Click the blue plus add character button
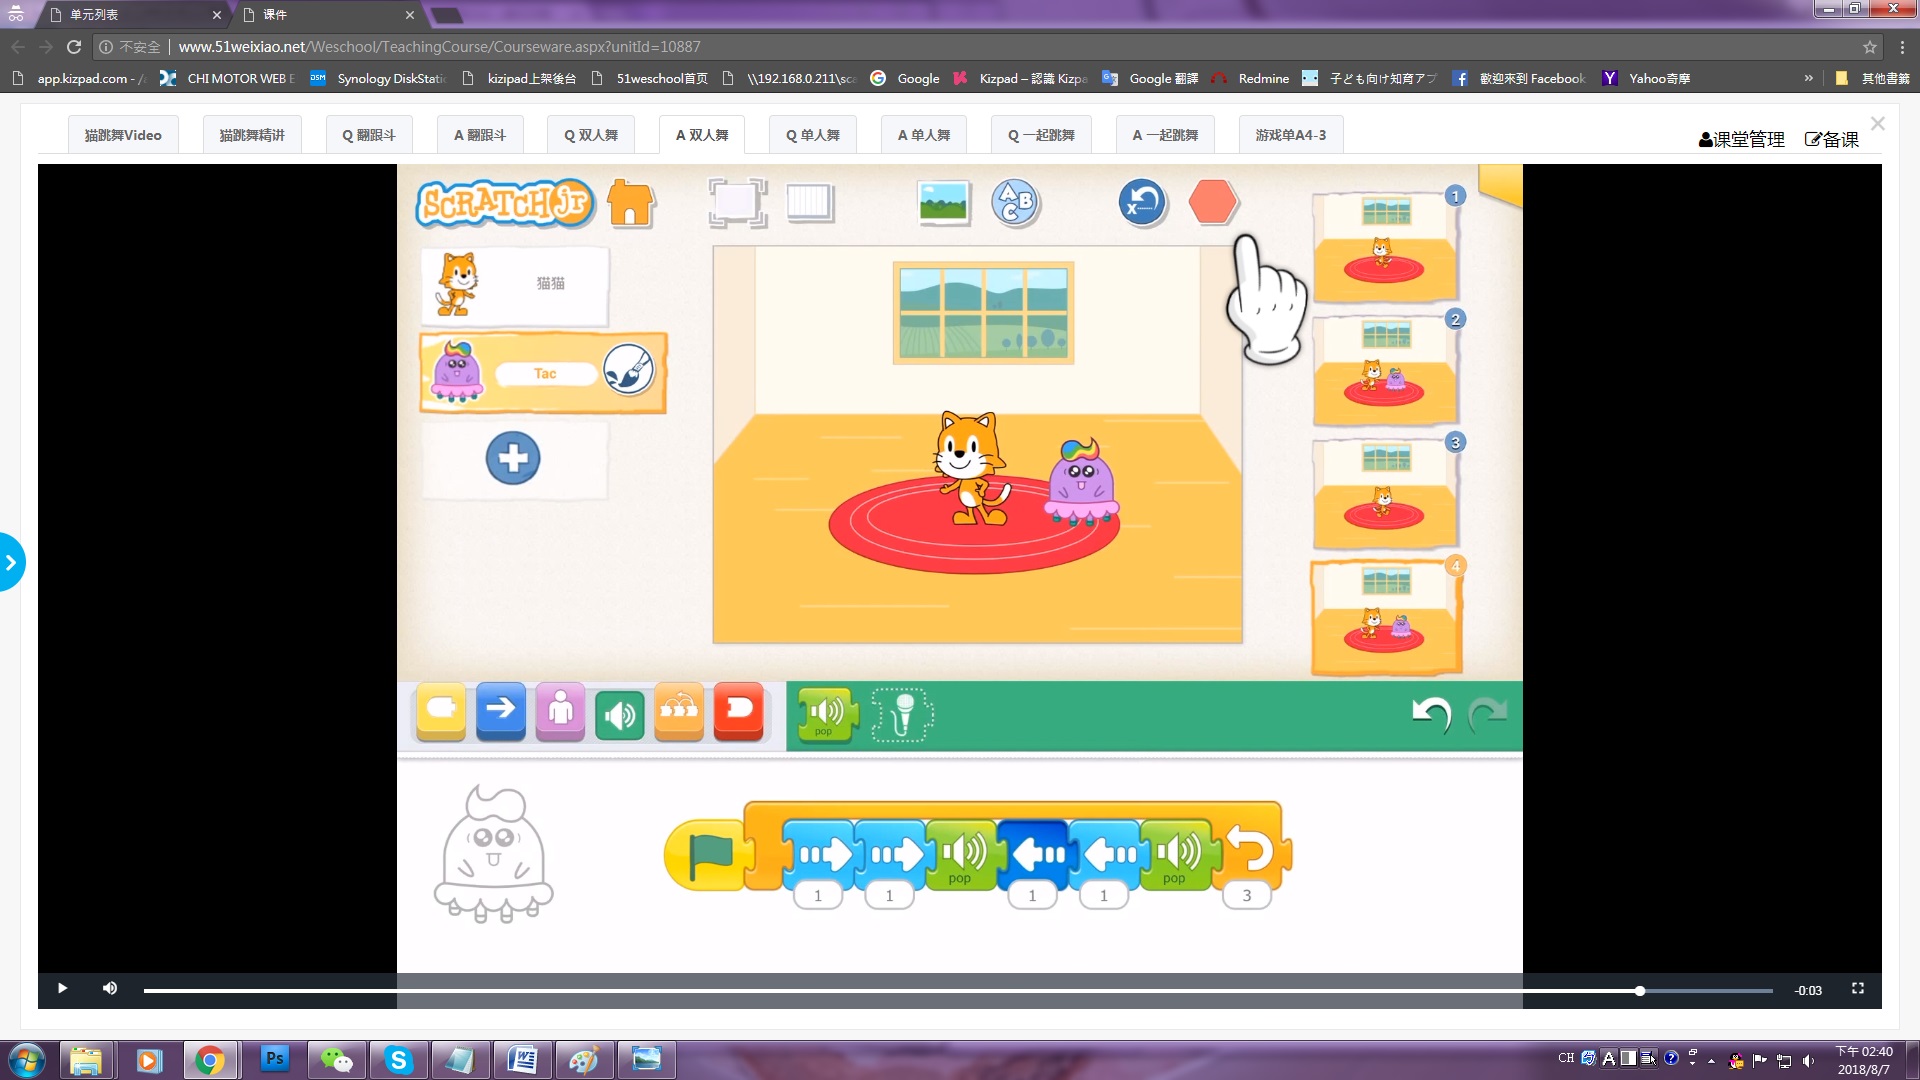 coord(513,458)
